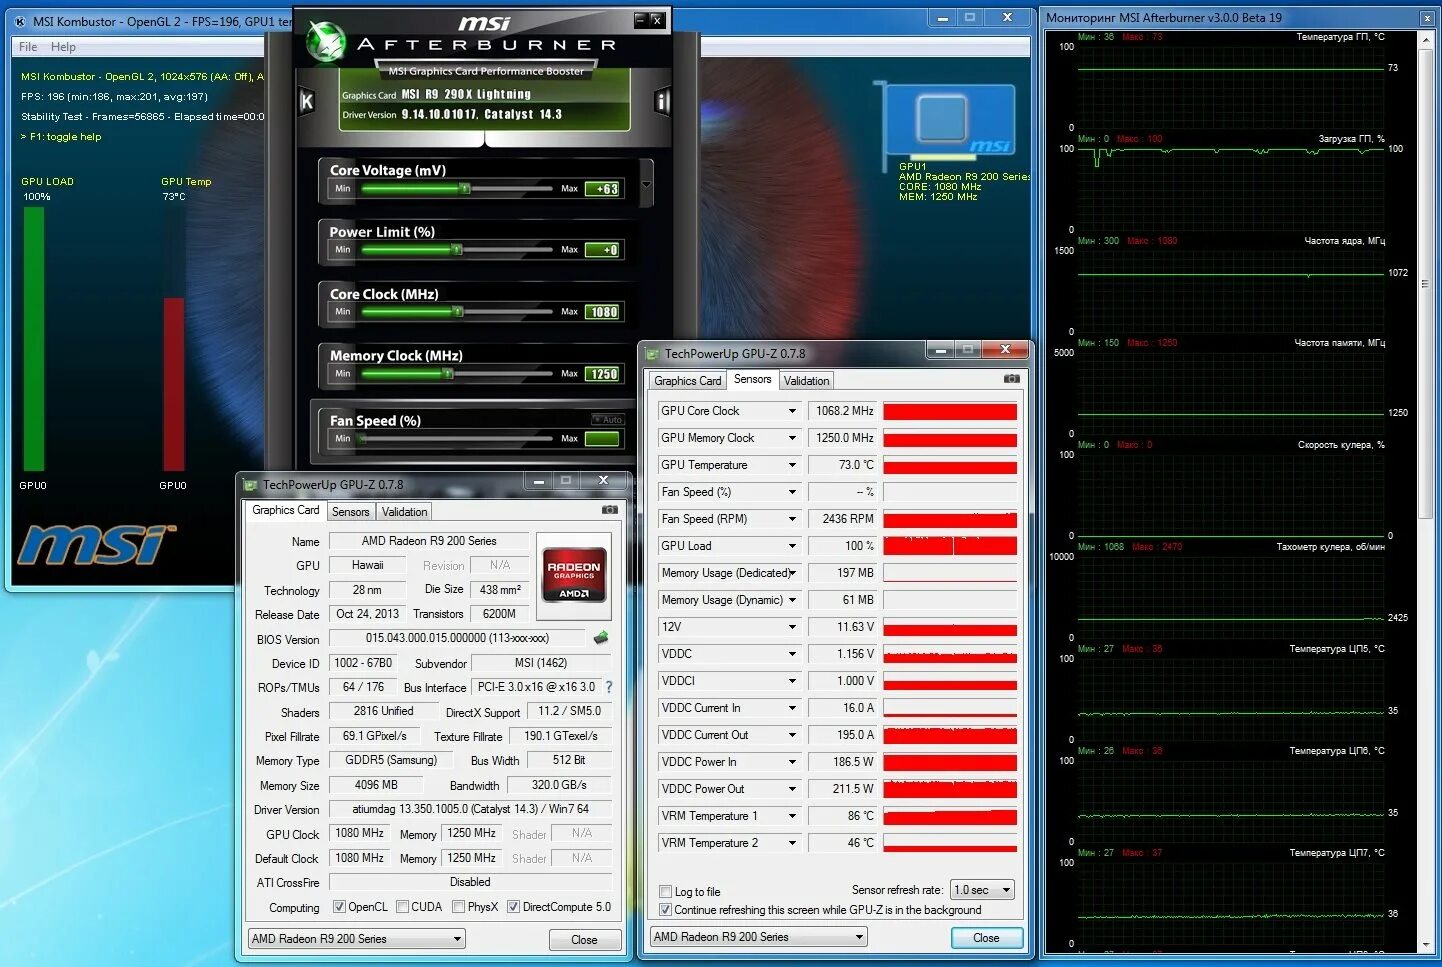This screenshot has width=1442, height=967.
Task: Click the Name field AMD Radeon R9 200 Series
Action: [429, 541]
